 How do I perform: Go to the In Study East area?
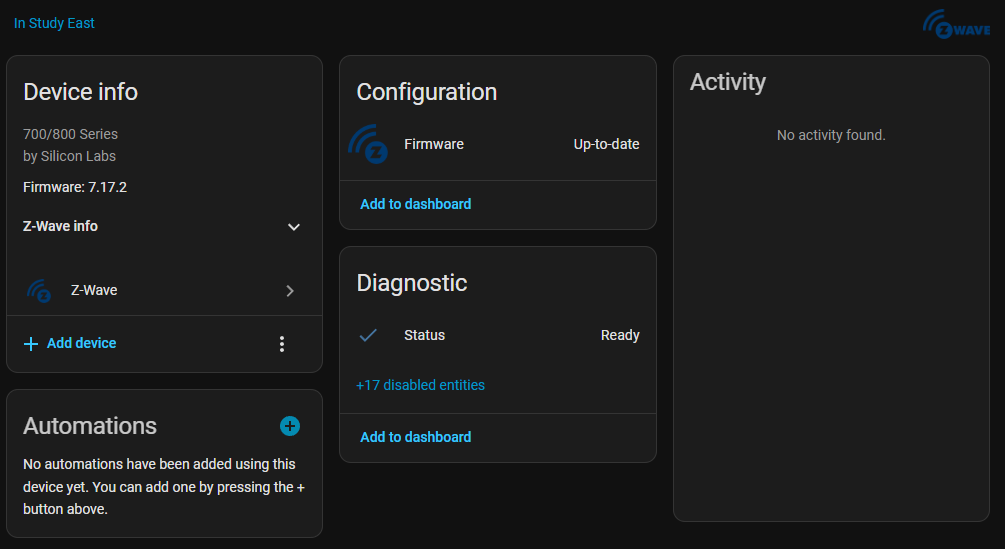click(54, 23)
